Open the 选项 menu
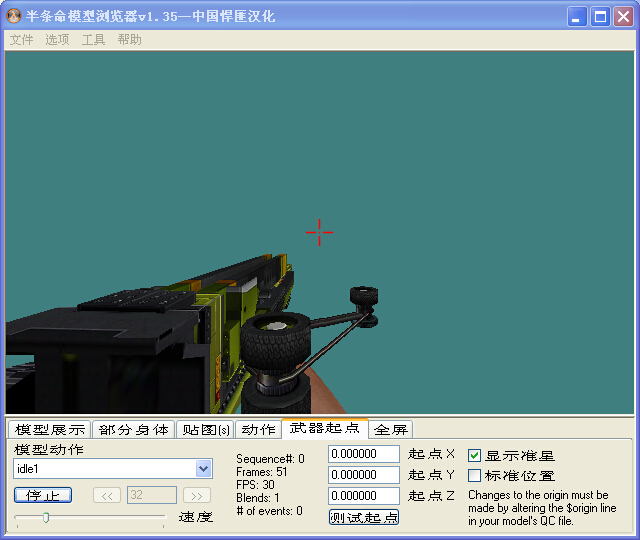The width and height of the screenshot is (640, 540). point(57,40)
